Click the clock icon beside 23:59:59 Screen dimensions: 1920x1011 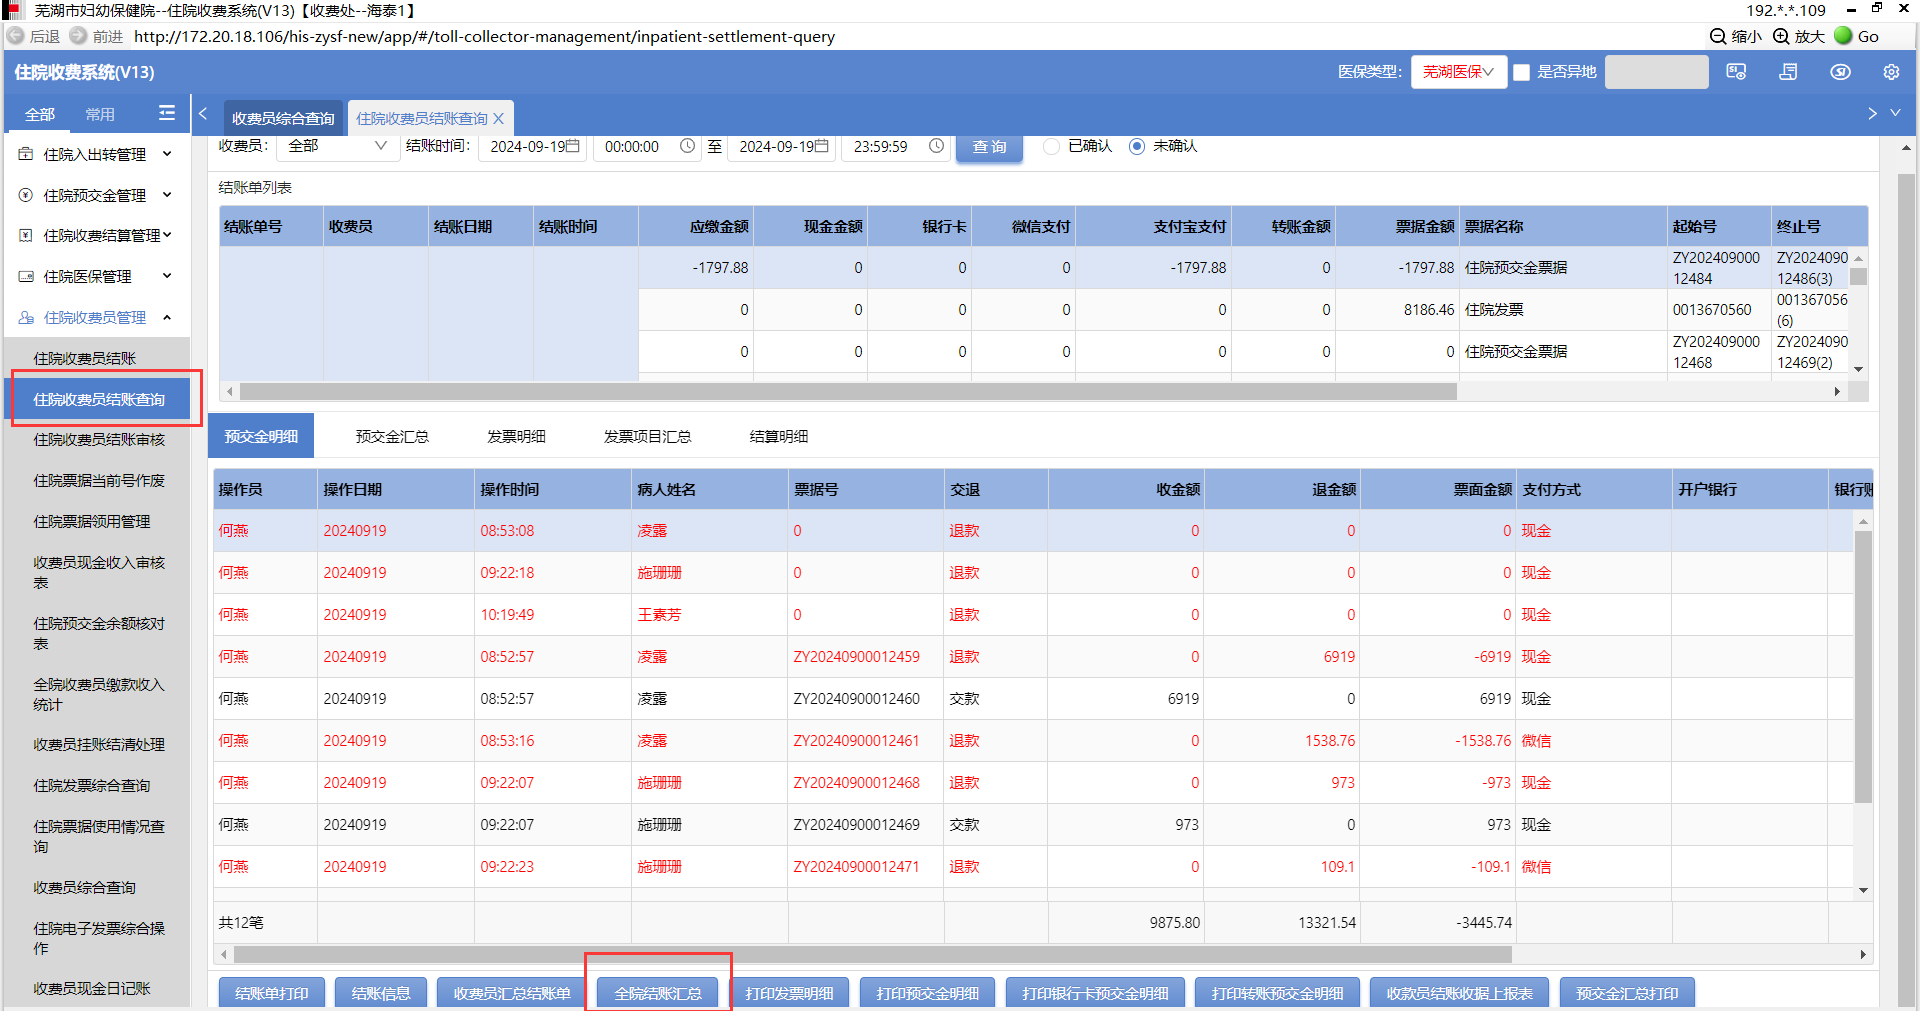(x=936, y=146)
